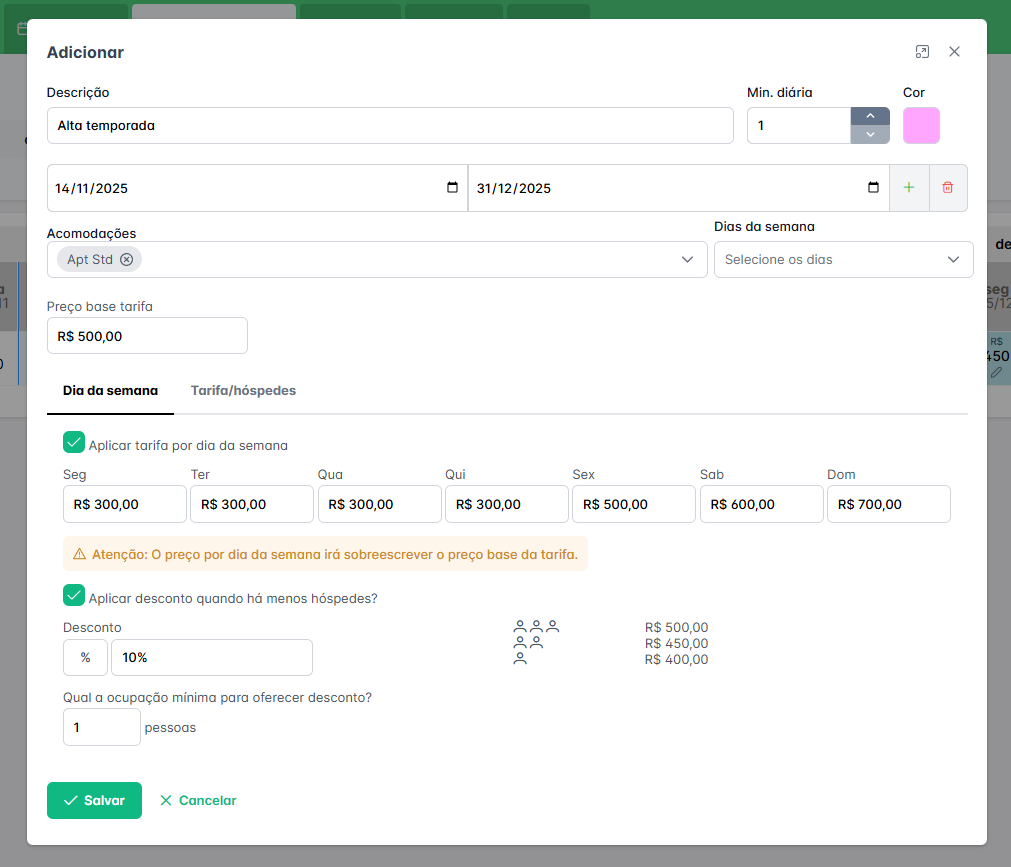Screen dimensions: 1011x867
Task: Select the Dia da semana tab
Action: [110, 391]
